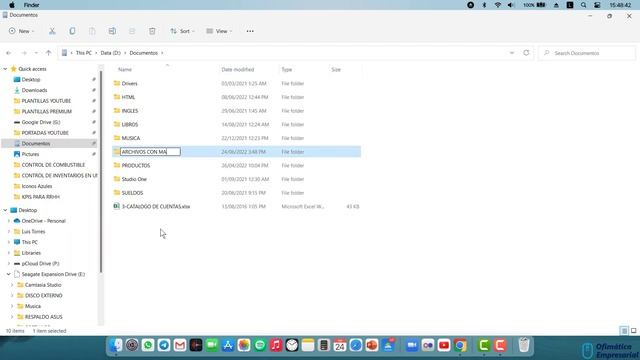
Task: Click the Forward navigation arrow
Action: (x=24, y=53)
